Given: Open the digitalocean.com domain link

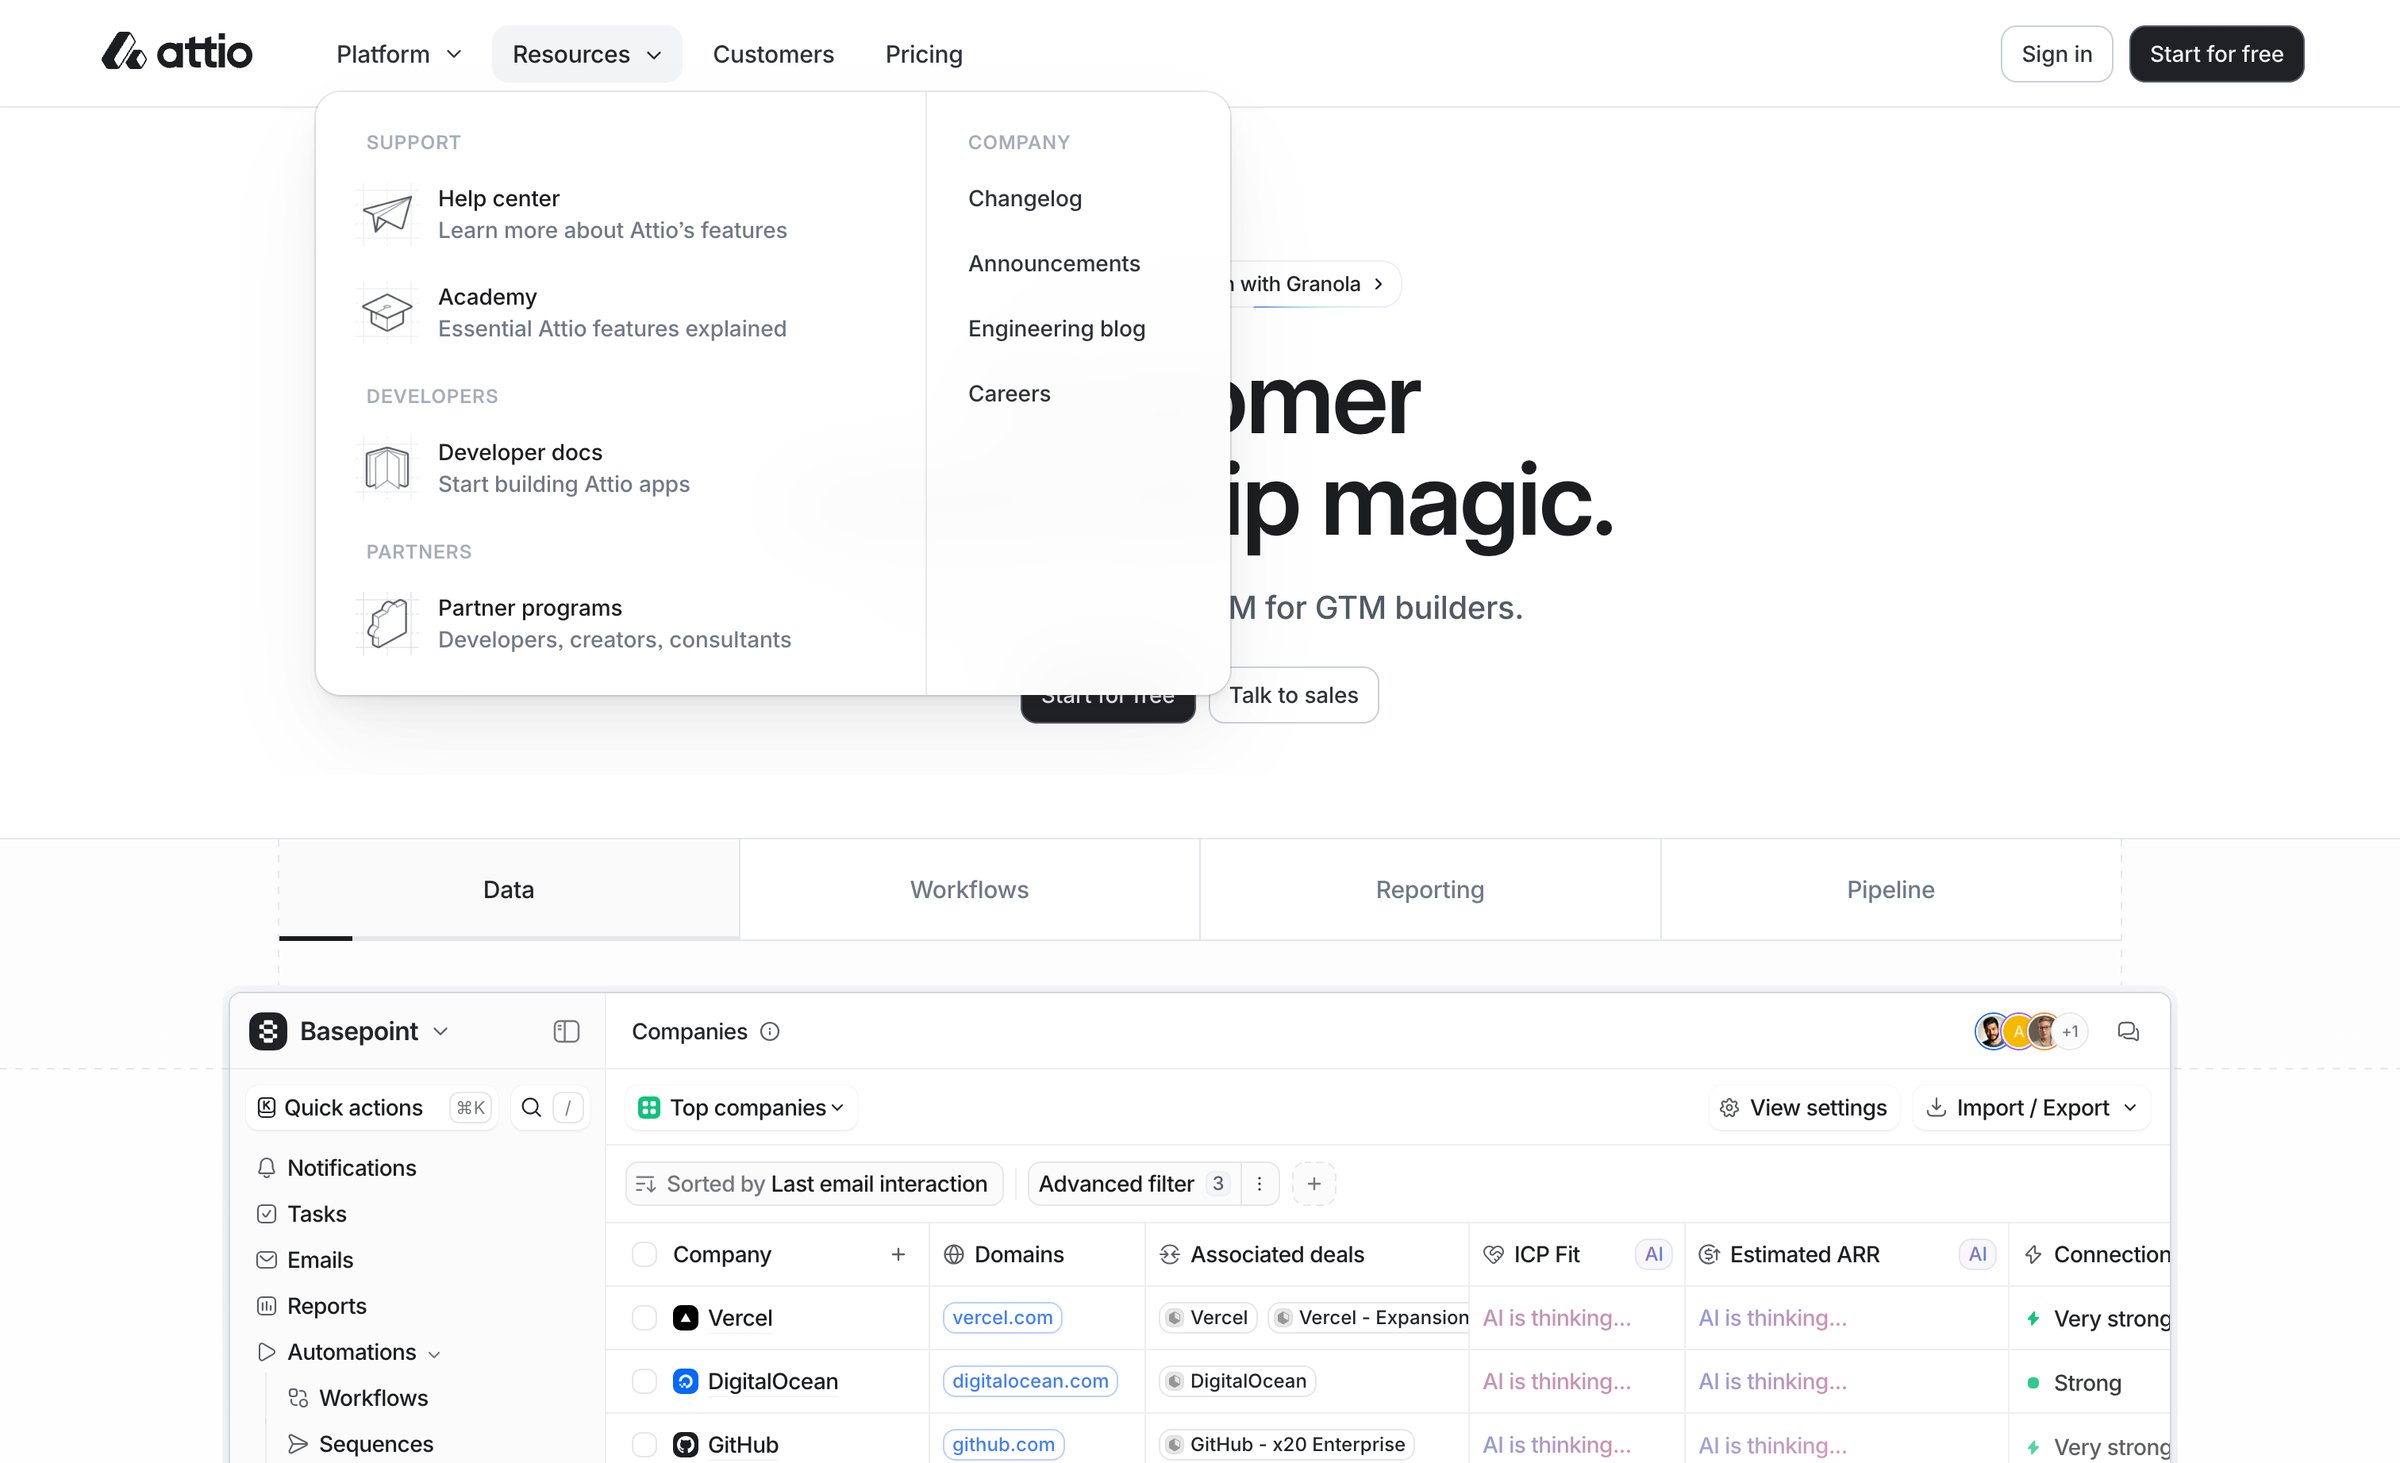Looking at the screenshot, I should tap(1030, 1382).
